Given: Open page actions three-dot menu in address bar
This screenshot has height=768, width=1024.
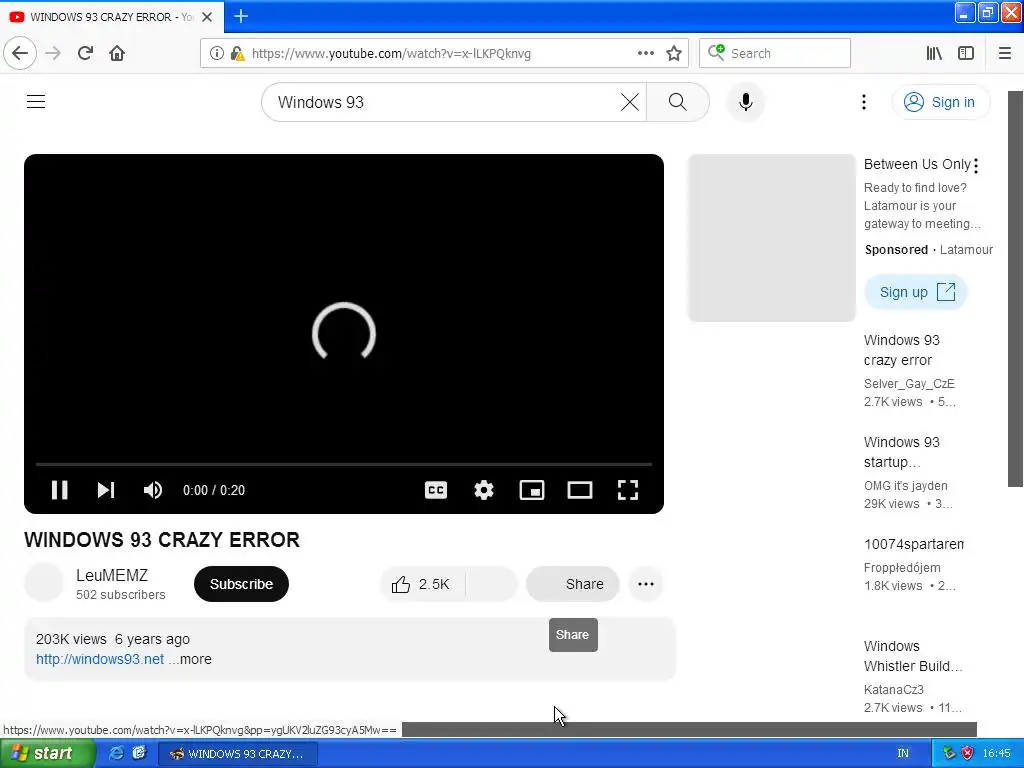Looking at the screenshot, I should click(x=645, y=53).
